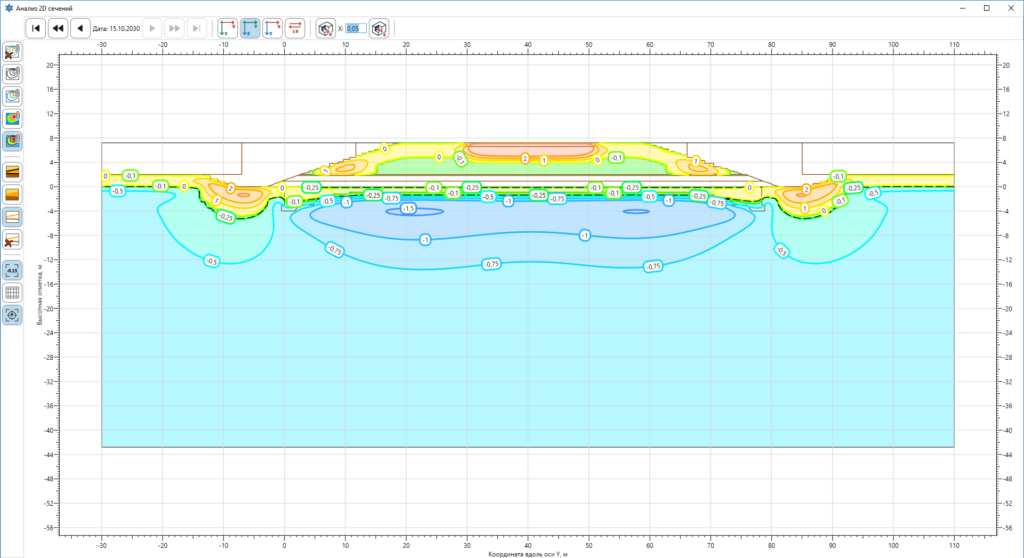The image size is (1024, 558).
Task: Click the vertical axis title "Высотная отметка, м"
Action: (x=39, y=295)
